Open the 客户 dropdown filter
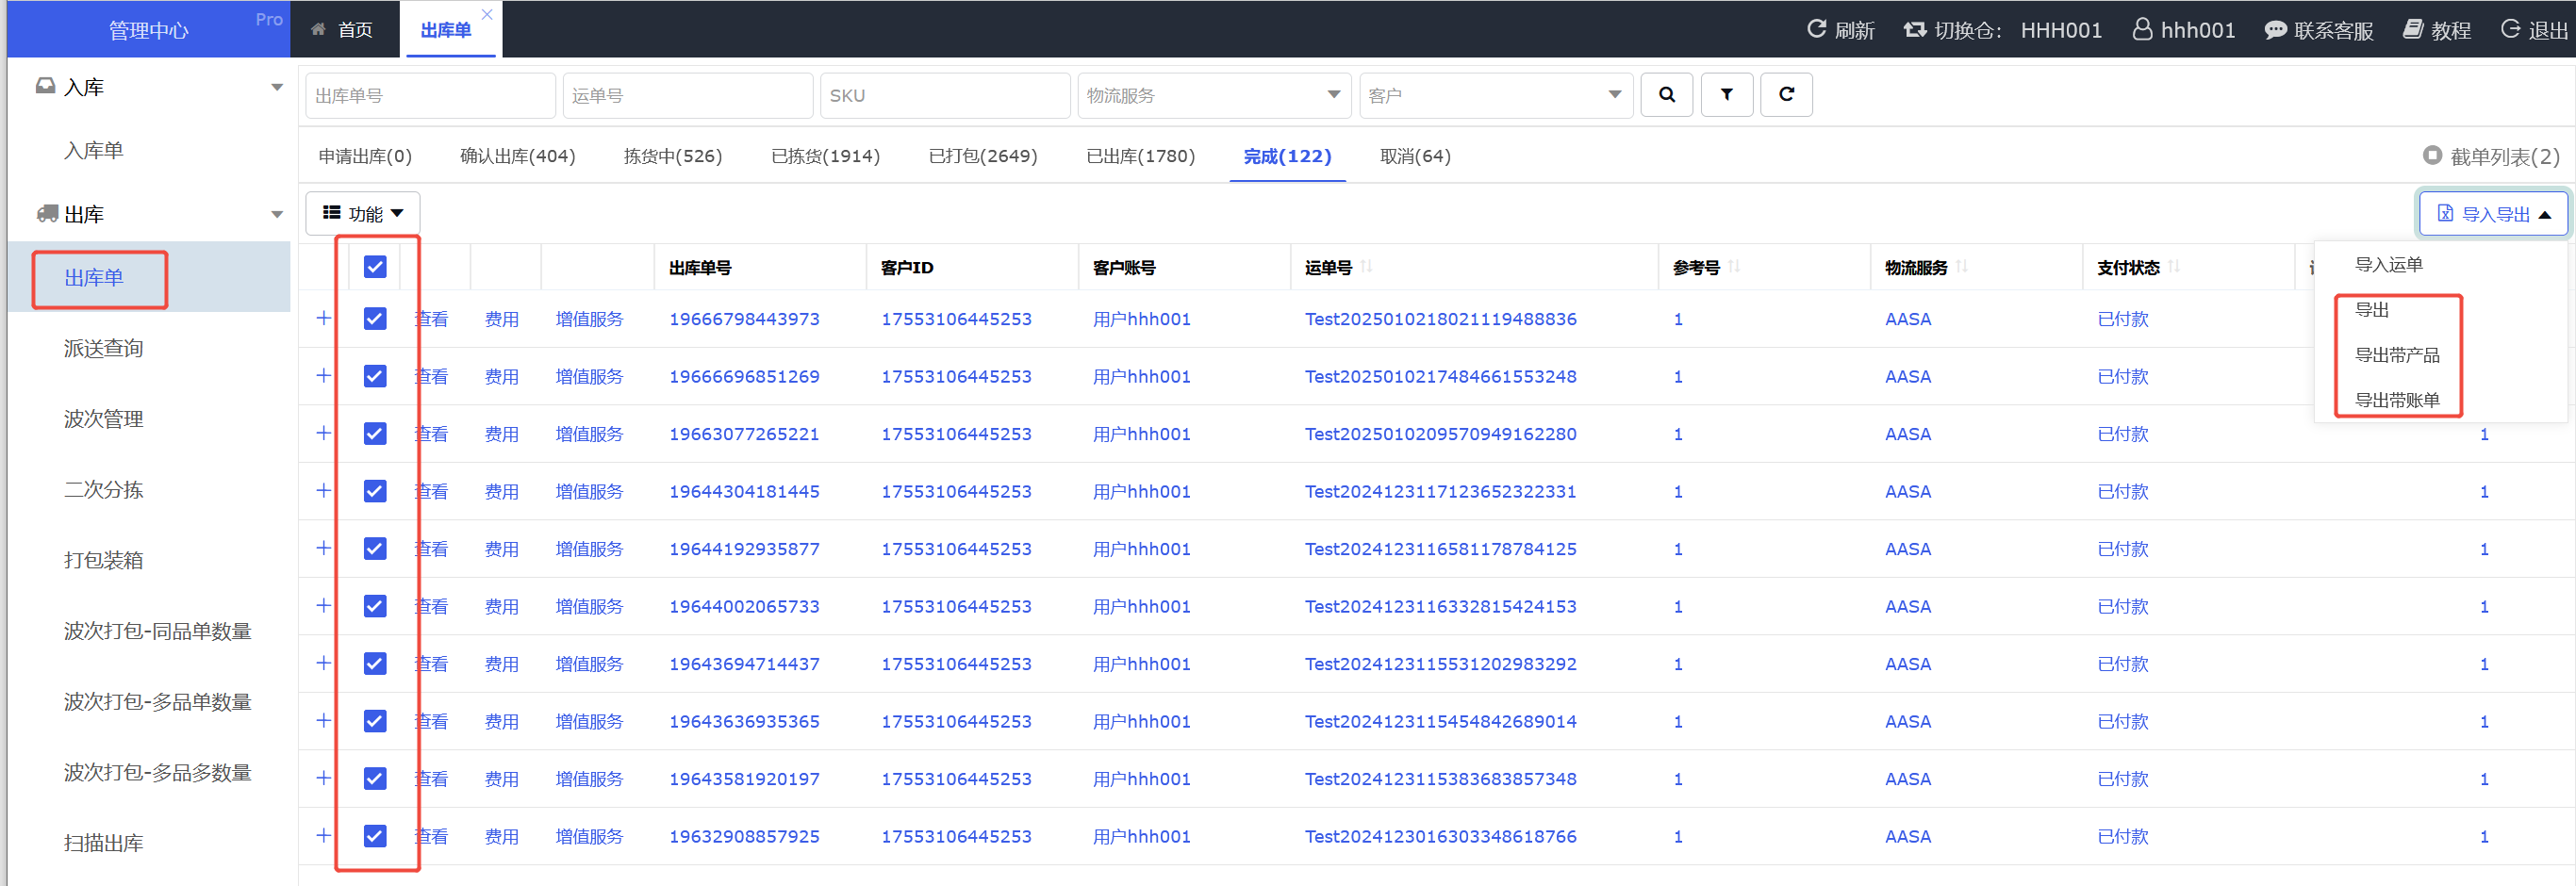Viewport: 2576px width, 886px height. pos(1495,95)
